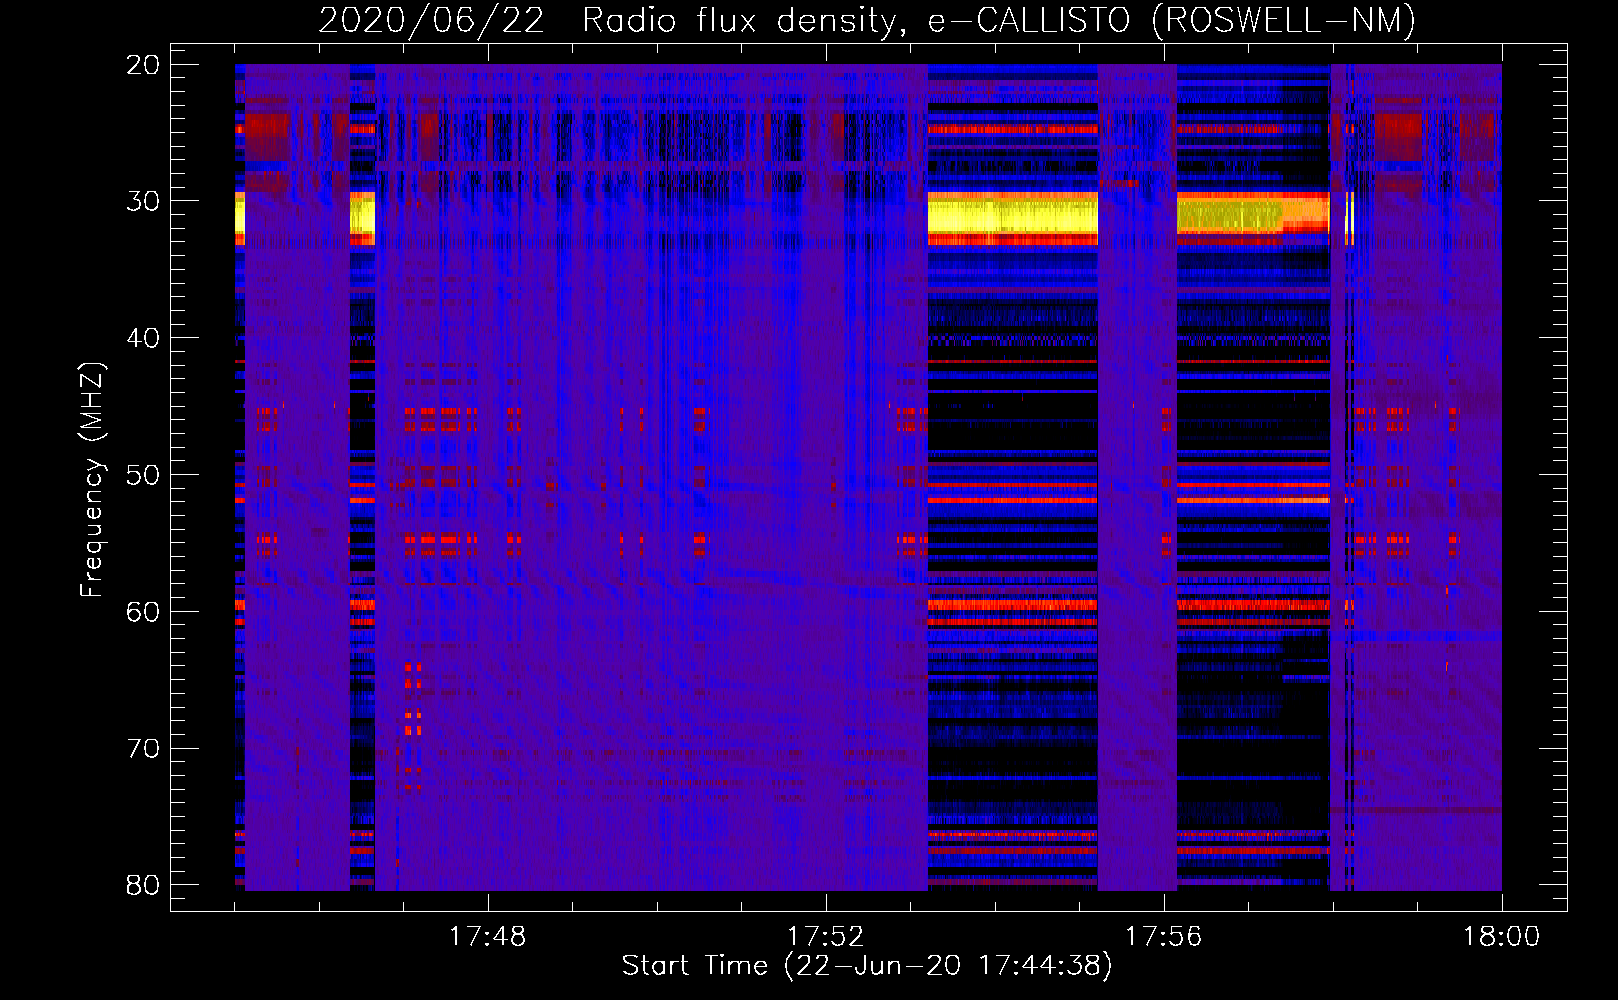The height and width of the screenshot is (1000, 1618).
Task: Click the 'Frequency (MHZ)' axis label
Action: tap(92, 479)
